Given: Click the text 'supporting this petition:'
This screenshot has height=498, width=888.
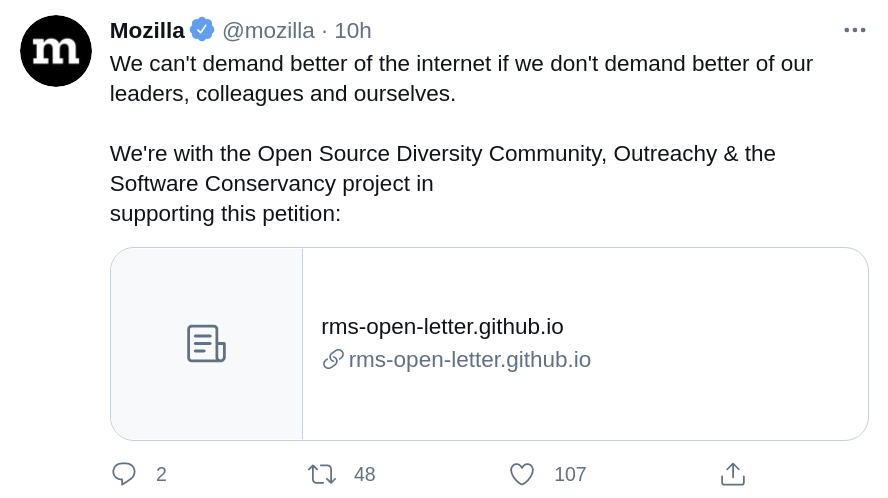Looking at the screenshot, I should tap(225, 214).
